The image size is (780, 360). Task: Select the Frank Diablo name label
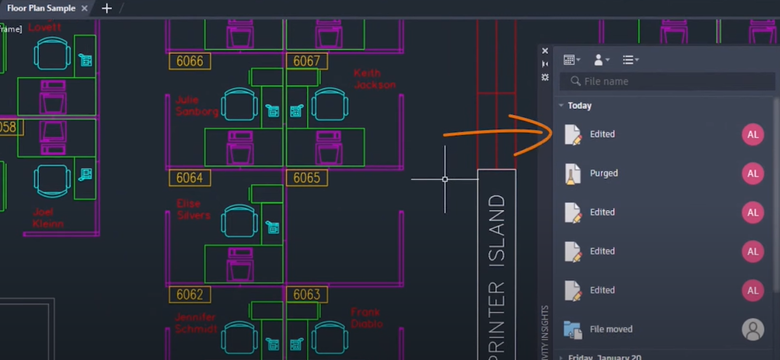pos(367,318)
